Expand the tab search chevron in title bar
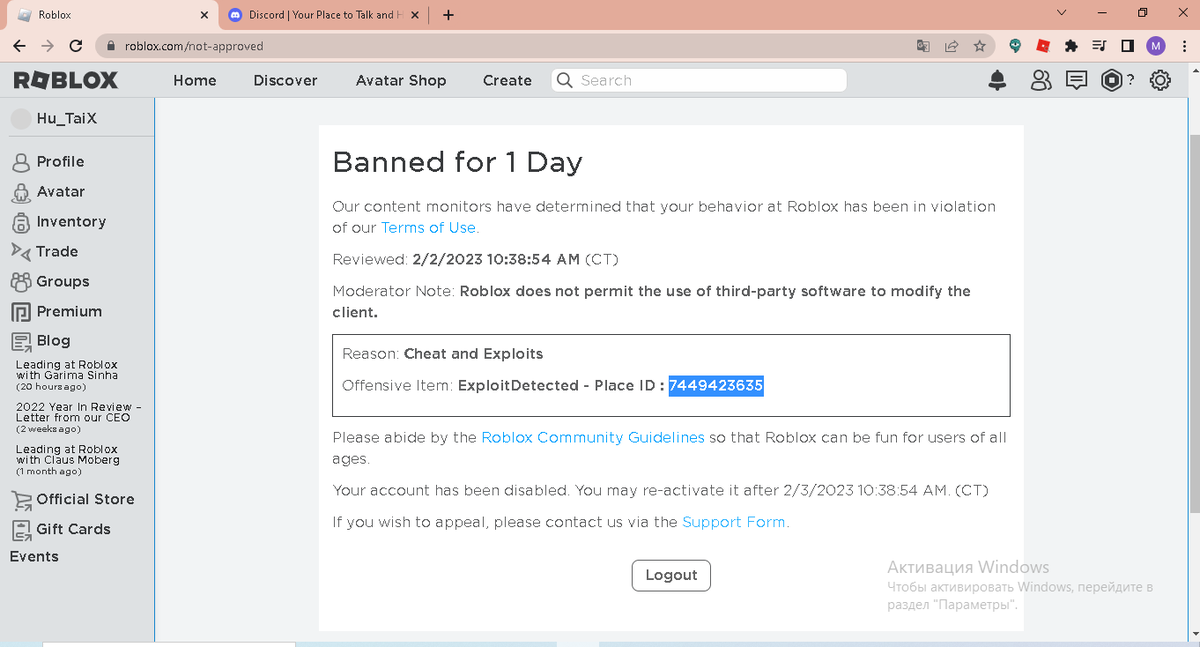Screen dimensions: 1200x647 click(1062, 14)
